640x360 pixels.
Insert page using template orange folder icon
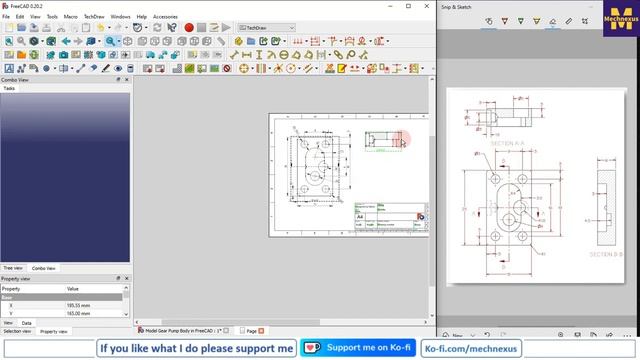[21, 55]
